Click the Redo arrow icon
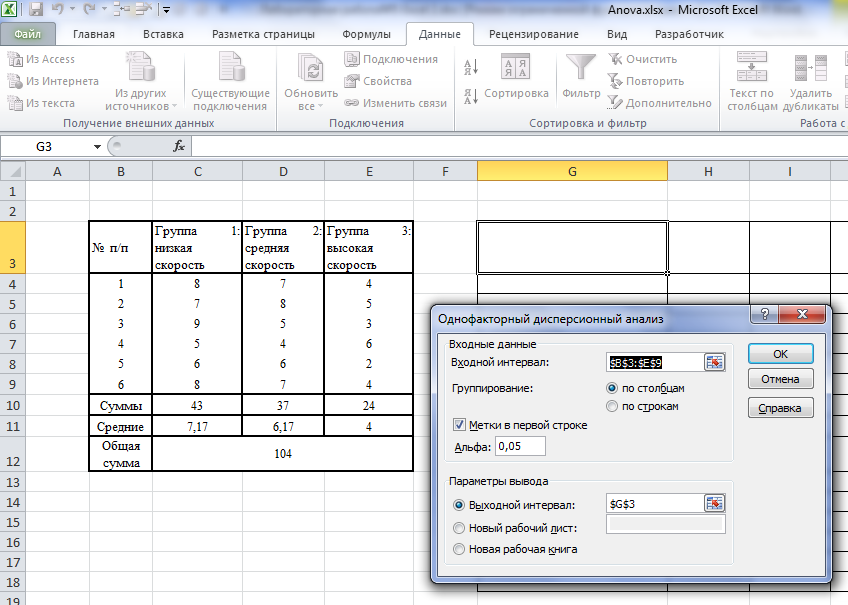 89,9
